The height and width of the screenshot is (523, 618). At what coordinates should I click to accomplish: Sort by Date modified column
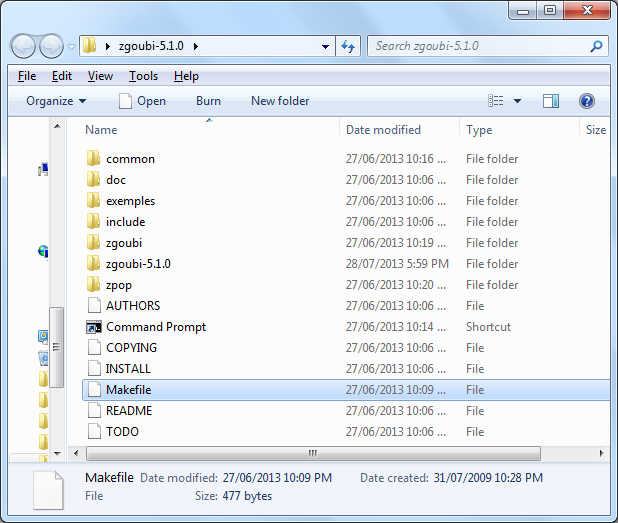(383, 130)
